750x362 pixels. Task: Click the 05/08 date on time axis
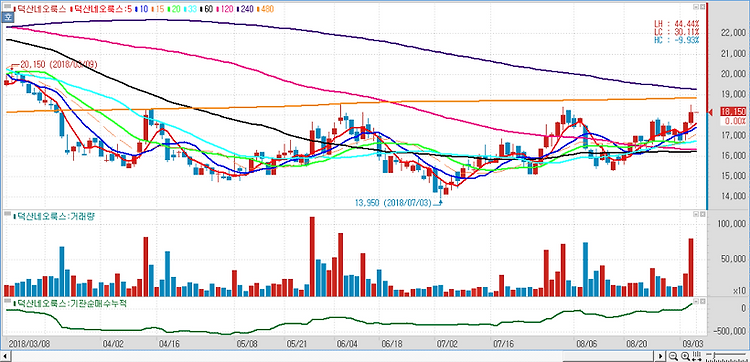click(x=248, y=344)
